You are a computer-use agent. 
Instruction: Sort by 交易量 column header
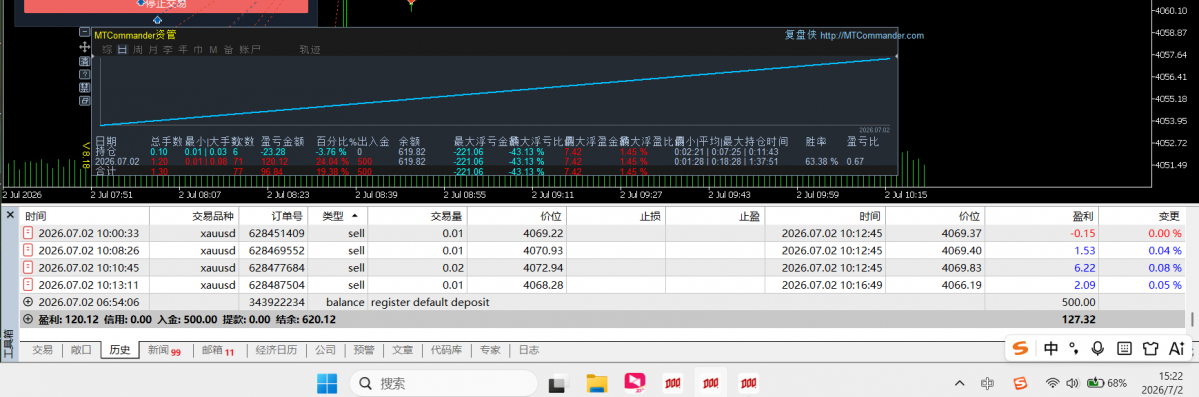(x=419, y=216)
